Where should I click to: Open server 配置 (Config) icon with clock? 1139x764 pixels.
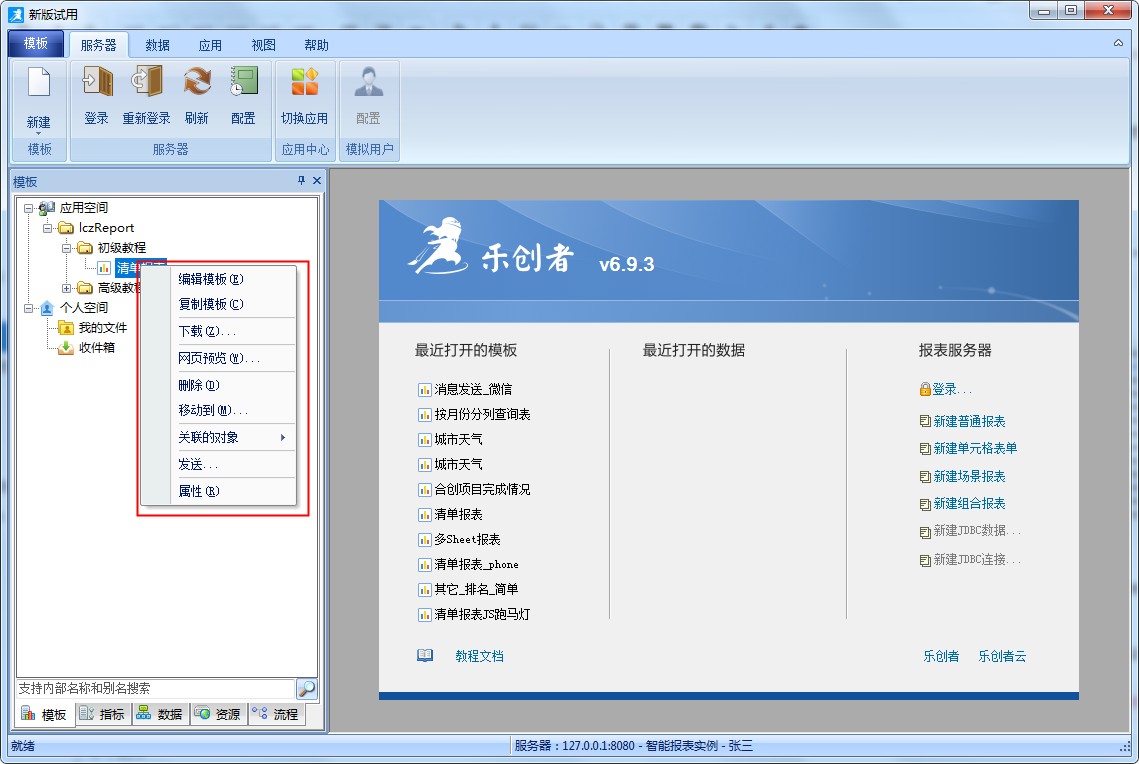244,83
